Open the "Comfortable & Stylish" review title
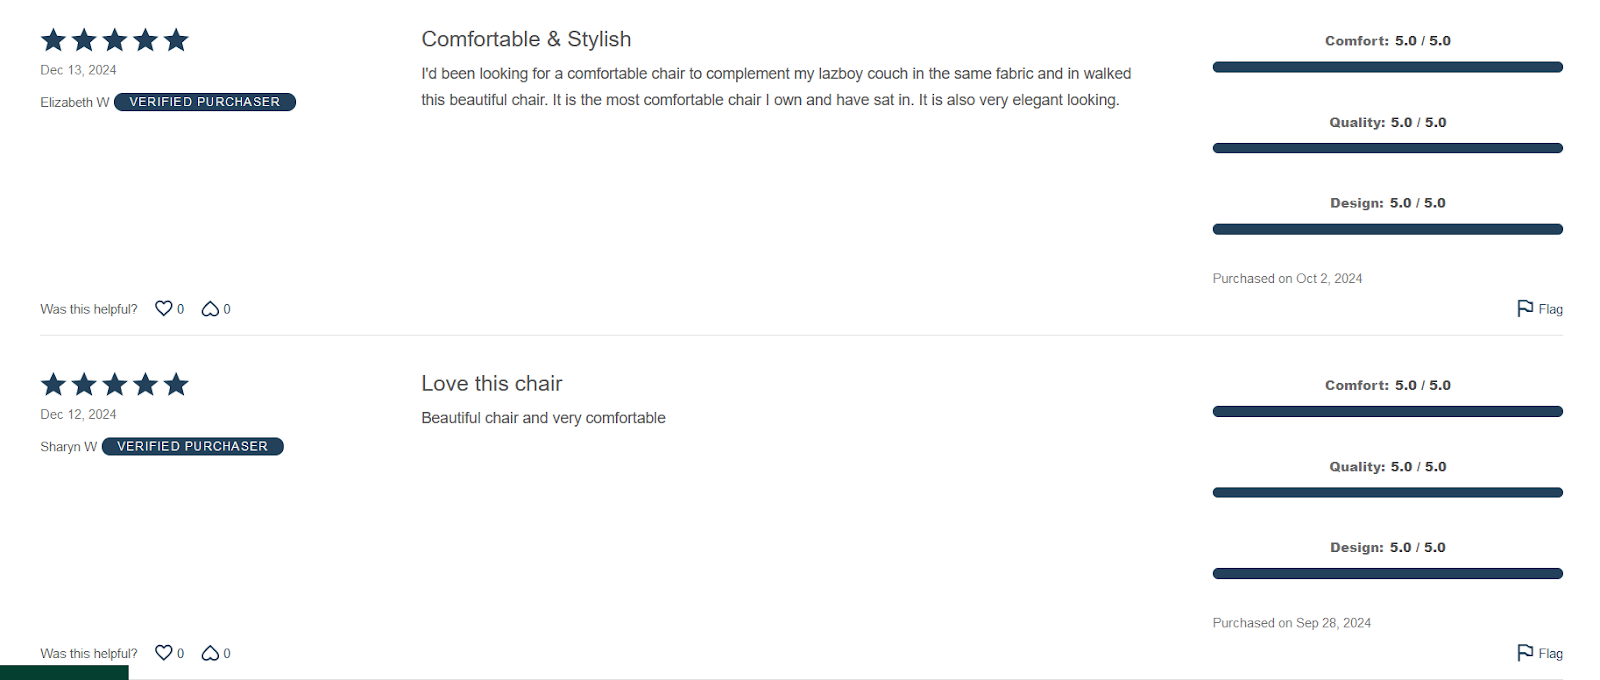This screenshot has height=680, width=1600. tap(526, 39)
